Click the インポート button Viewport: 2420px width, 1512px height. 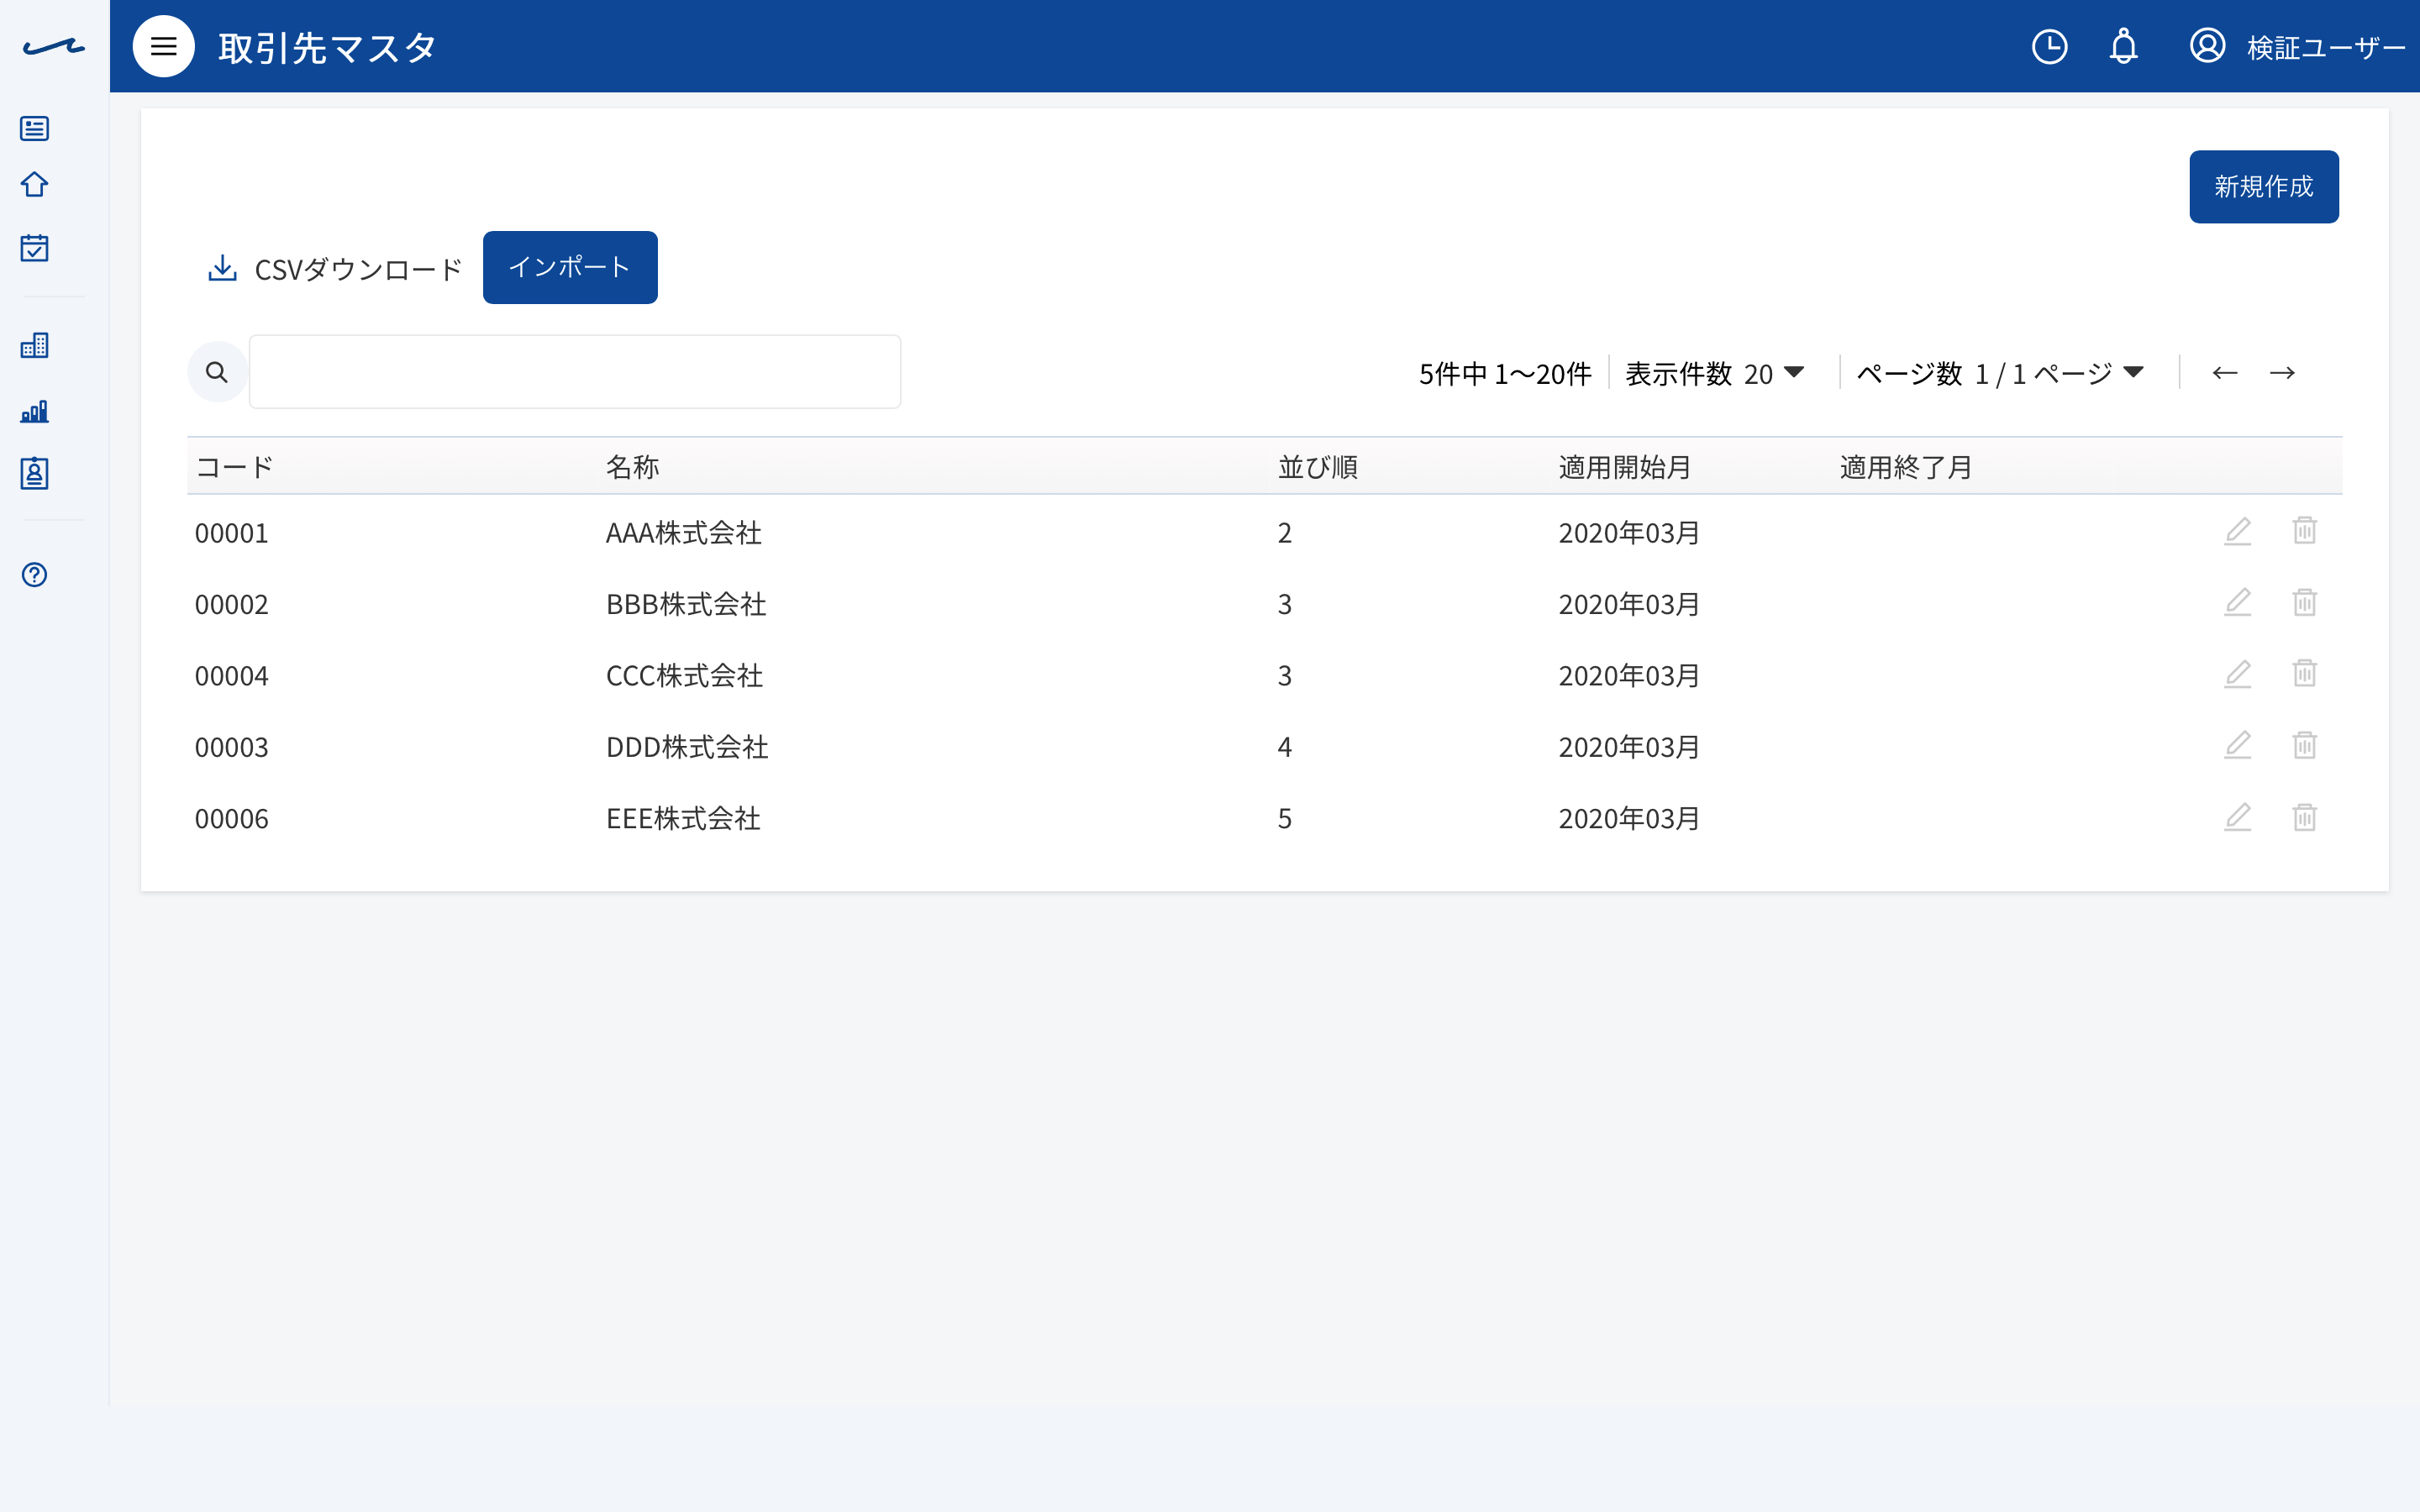click(570, 267)
